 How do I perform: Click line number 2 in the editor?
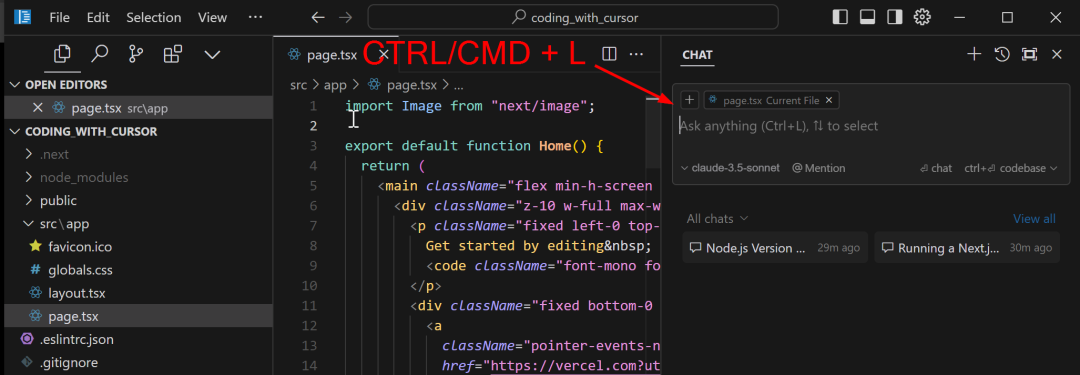[313, 125]
